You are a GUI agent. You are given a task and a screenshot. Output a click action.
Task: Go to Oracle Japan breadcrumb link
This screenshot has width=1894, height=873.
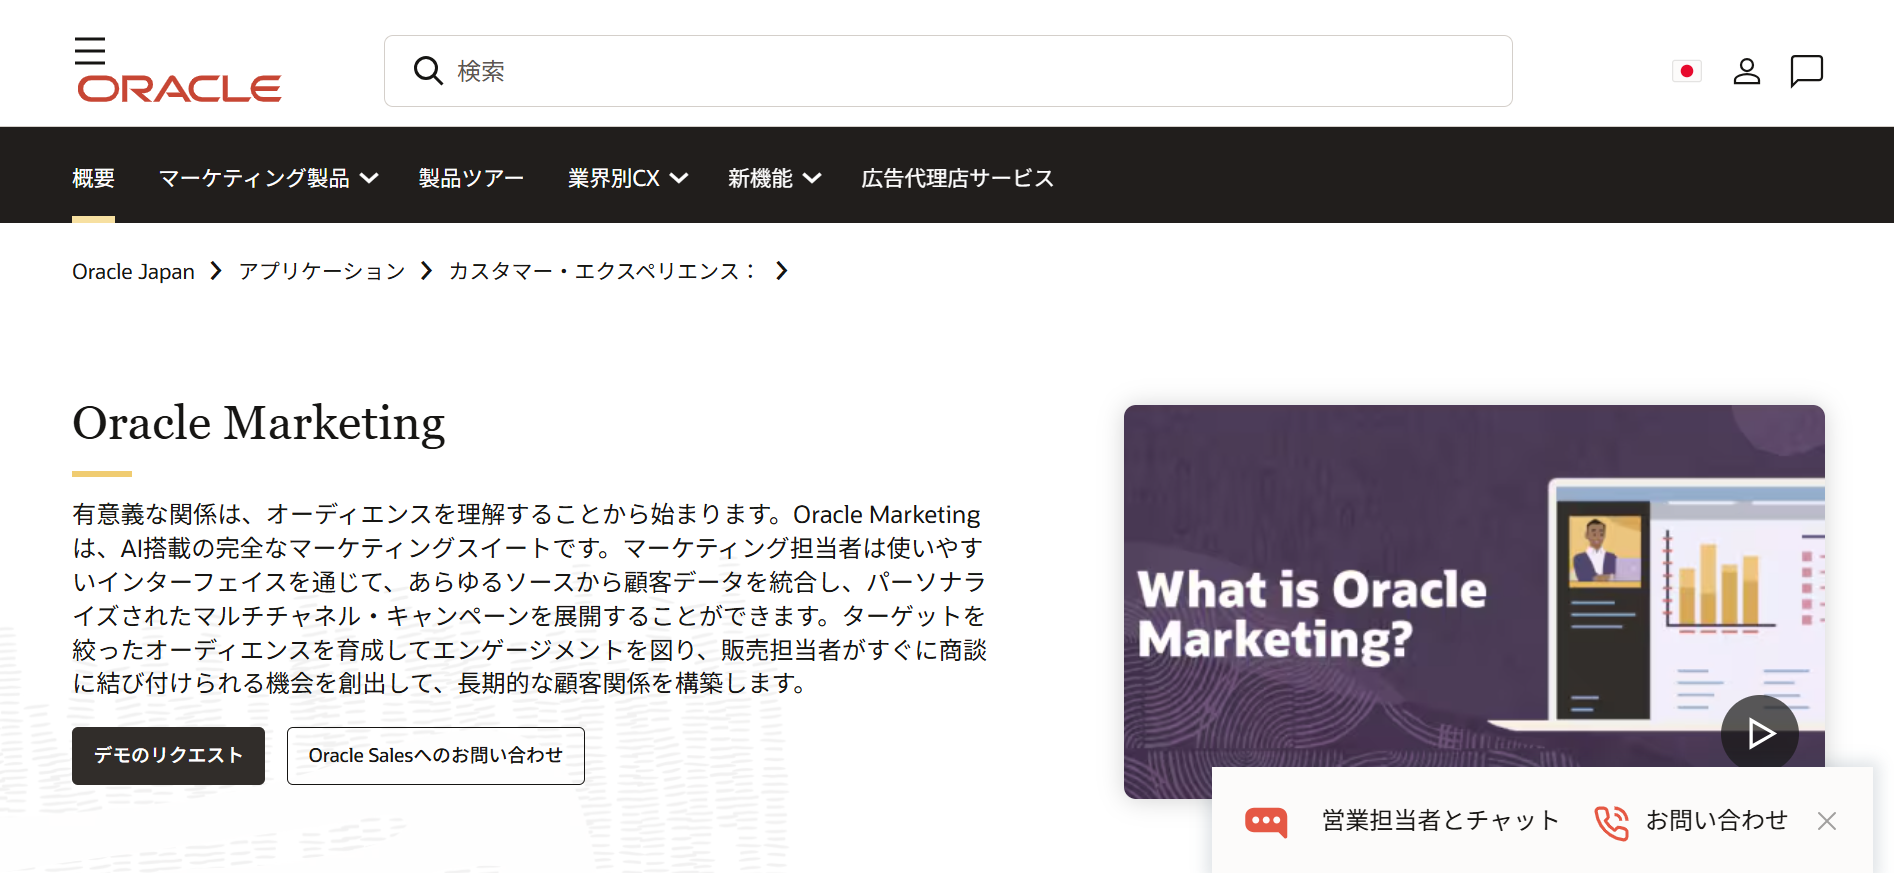tap(133, 272)
